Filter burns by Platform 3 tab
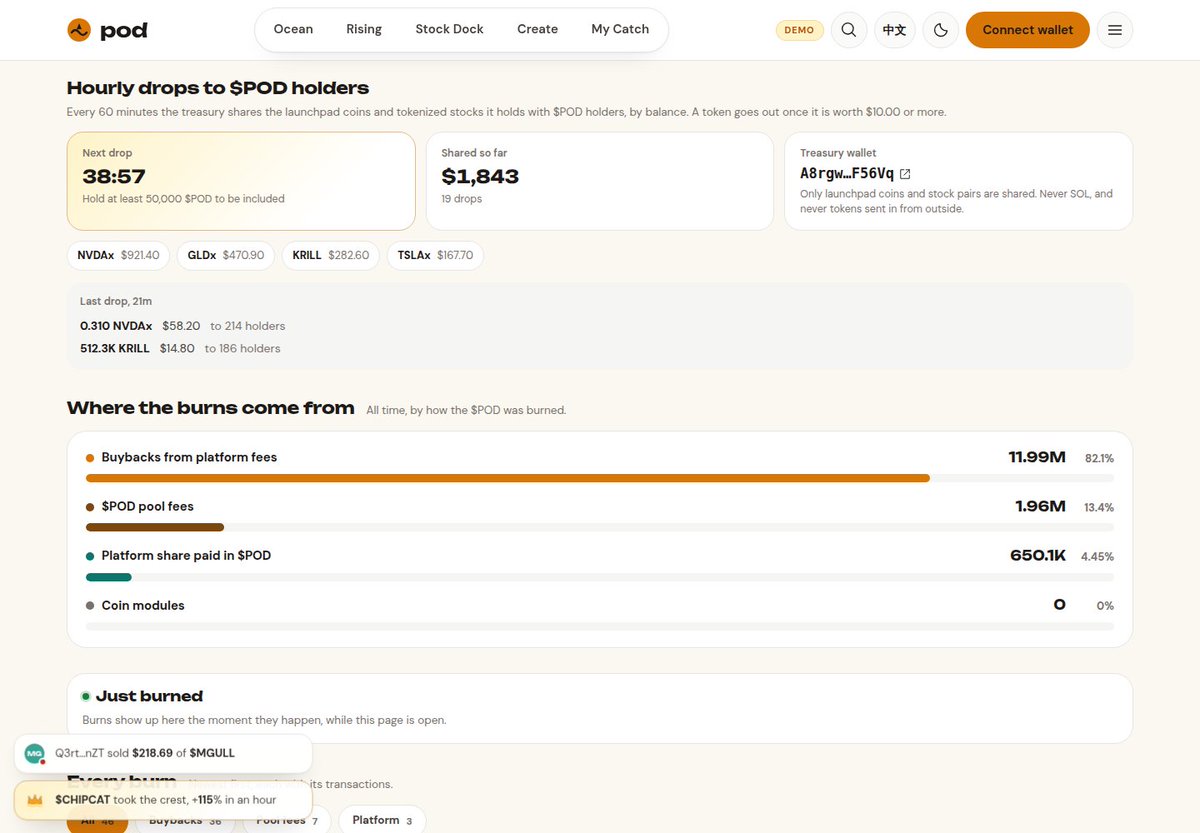 (x=382, y=820)
